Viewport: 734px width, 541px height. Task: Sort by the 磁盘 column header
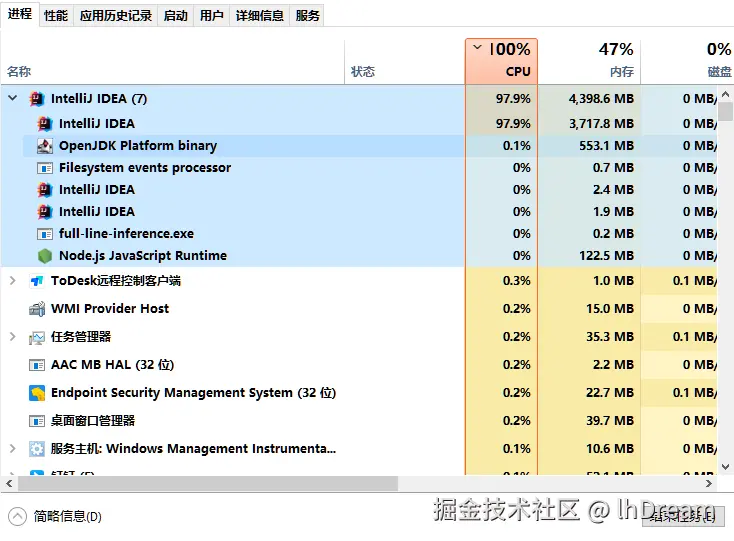tap(687, 61)
